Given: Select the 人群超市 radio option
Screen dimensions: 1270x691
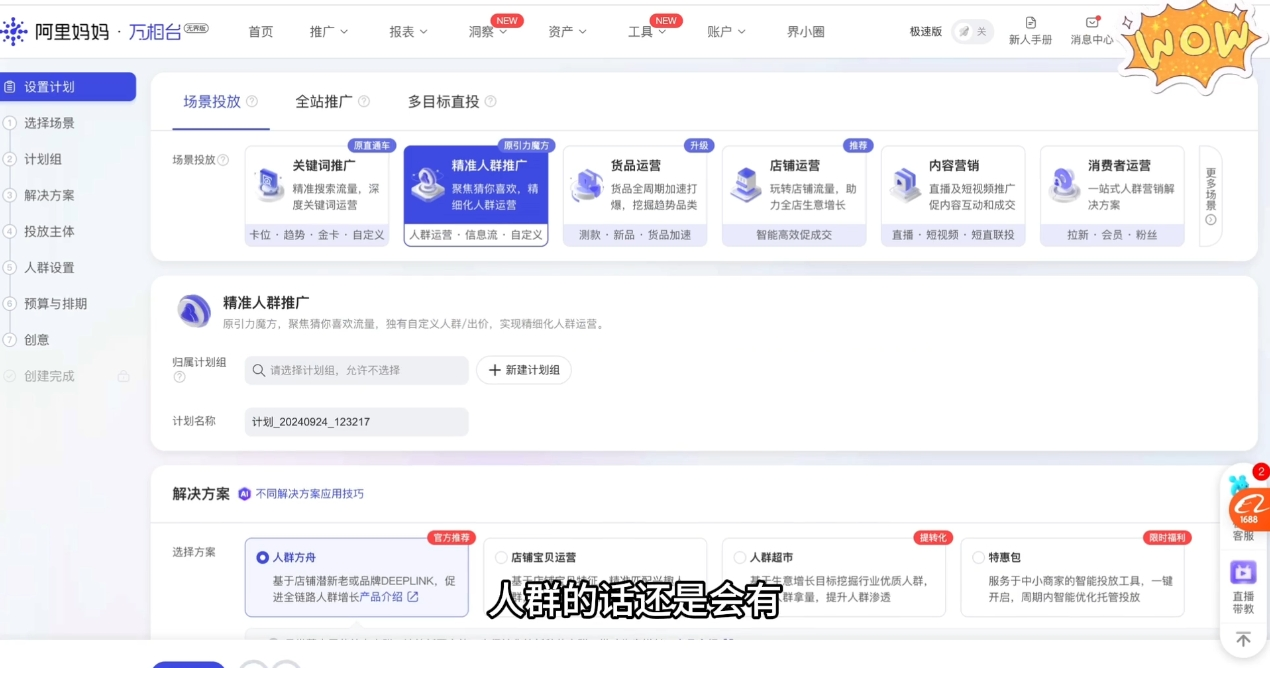Looking at the screenshot, I should (x=740, y=558).
